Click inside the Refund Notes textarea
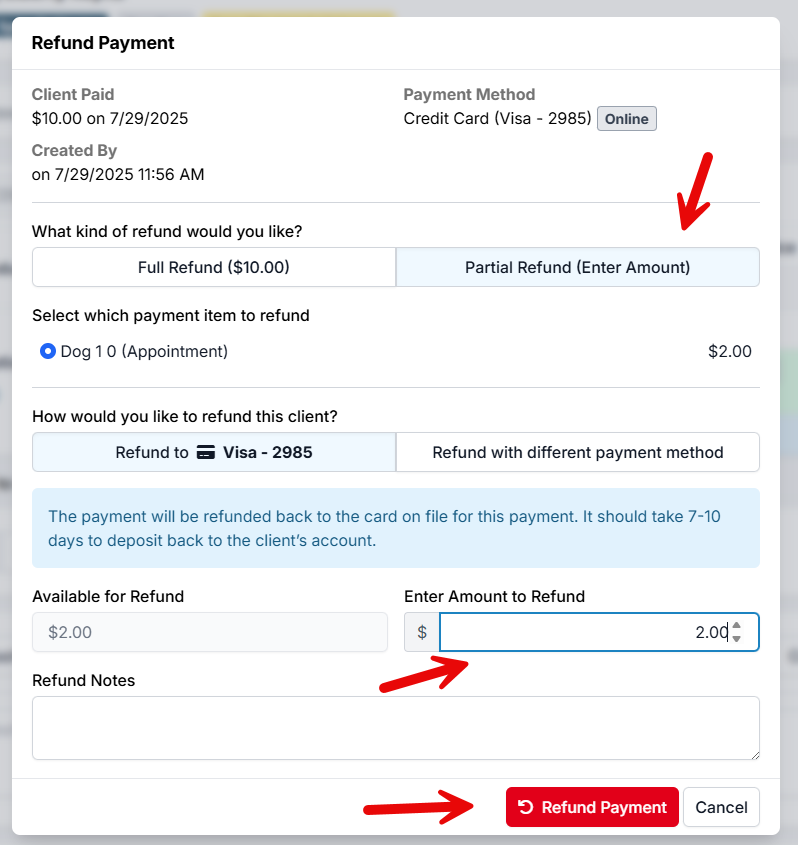 click(x=395, y=727)
